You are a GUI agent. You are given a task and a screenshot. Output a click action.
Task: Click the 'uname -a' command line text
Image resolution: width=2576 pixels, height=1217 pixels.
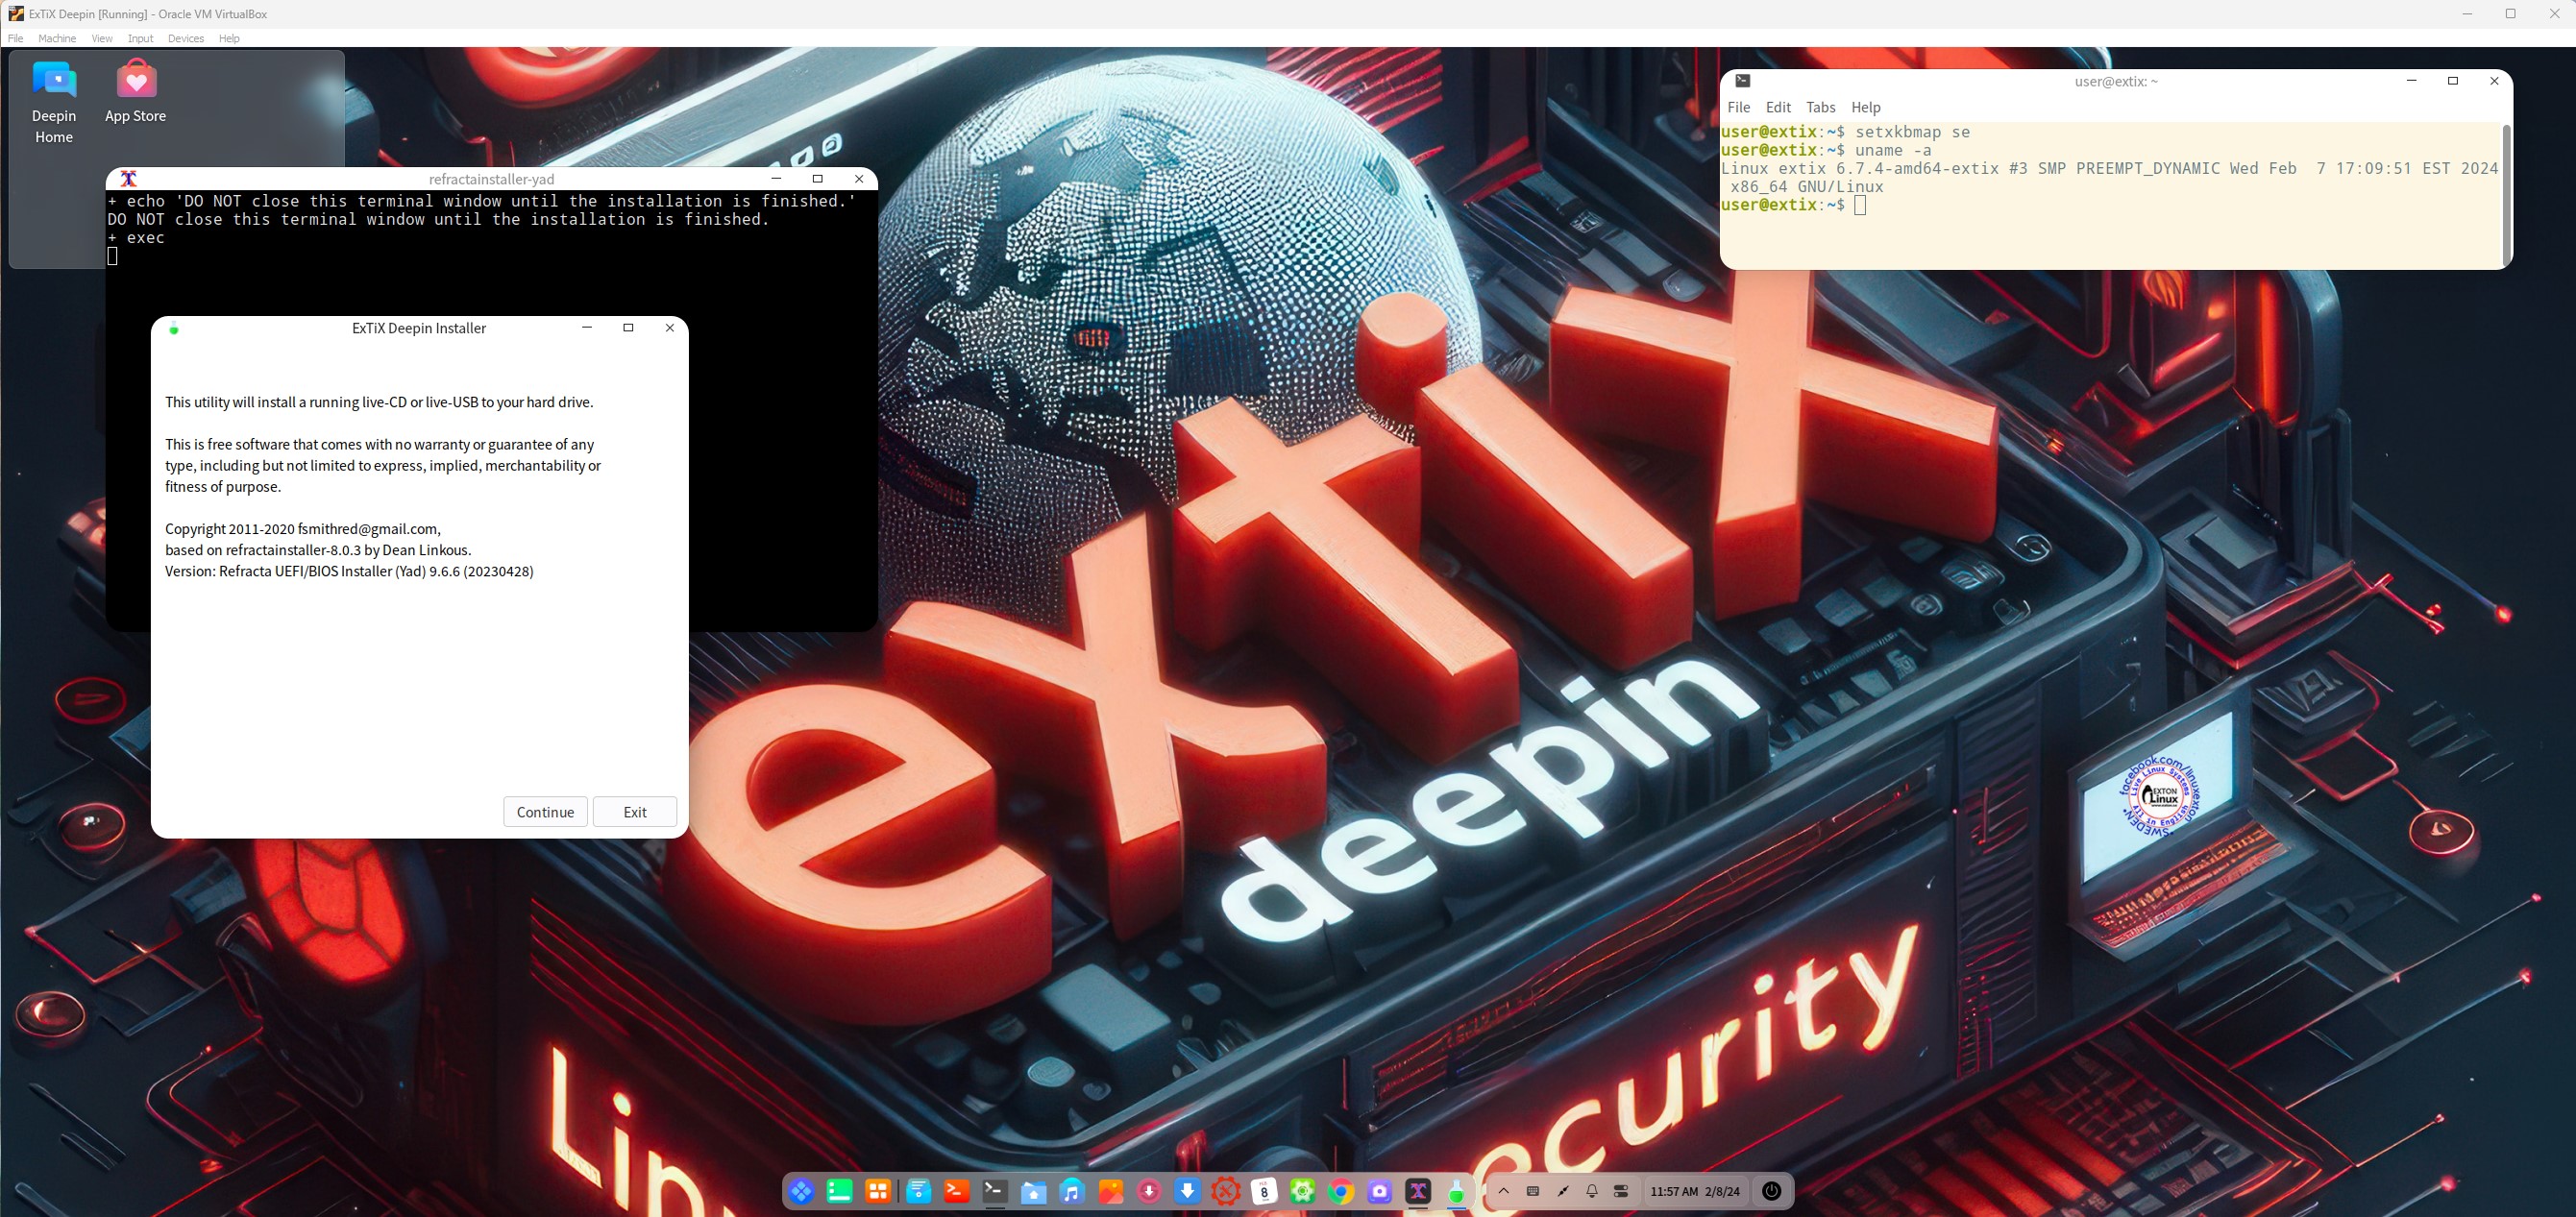(x=1893, y=150)
